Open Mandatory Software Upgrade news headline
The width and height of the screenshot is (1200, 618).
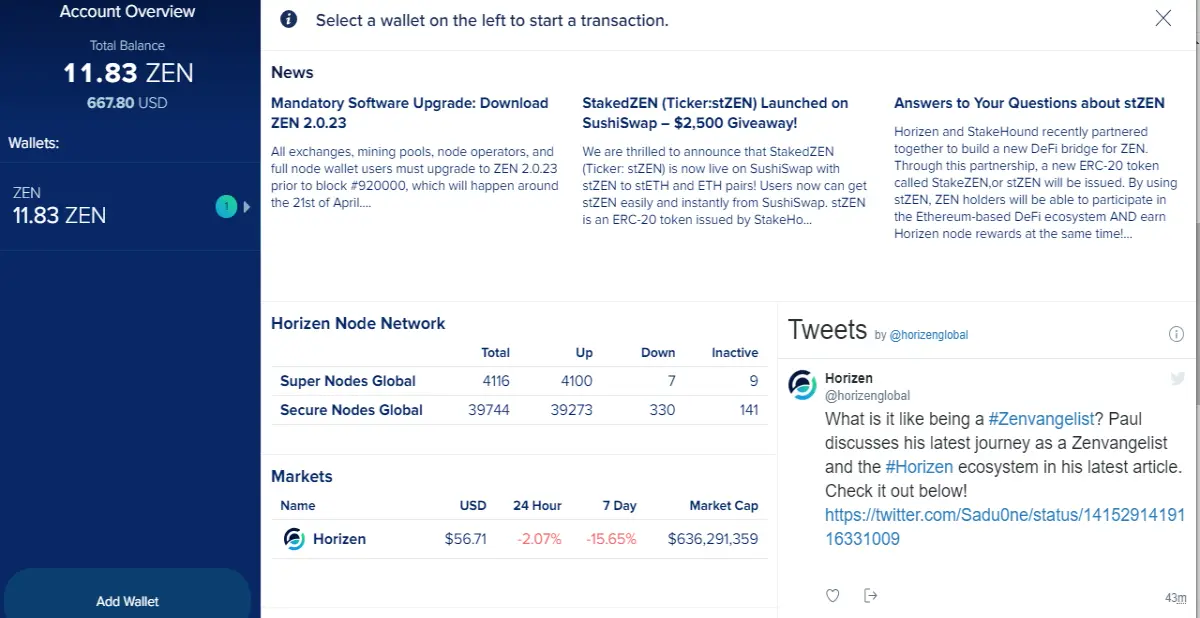tap(410, 113)
